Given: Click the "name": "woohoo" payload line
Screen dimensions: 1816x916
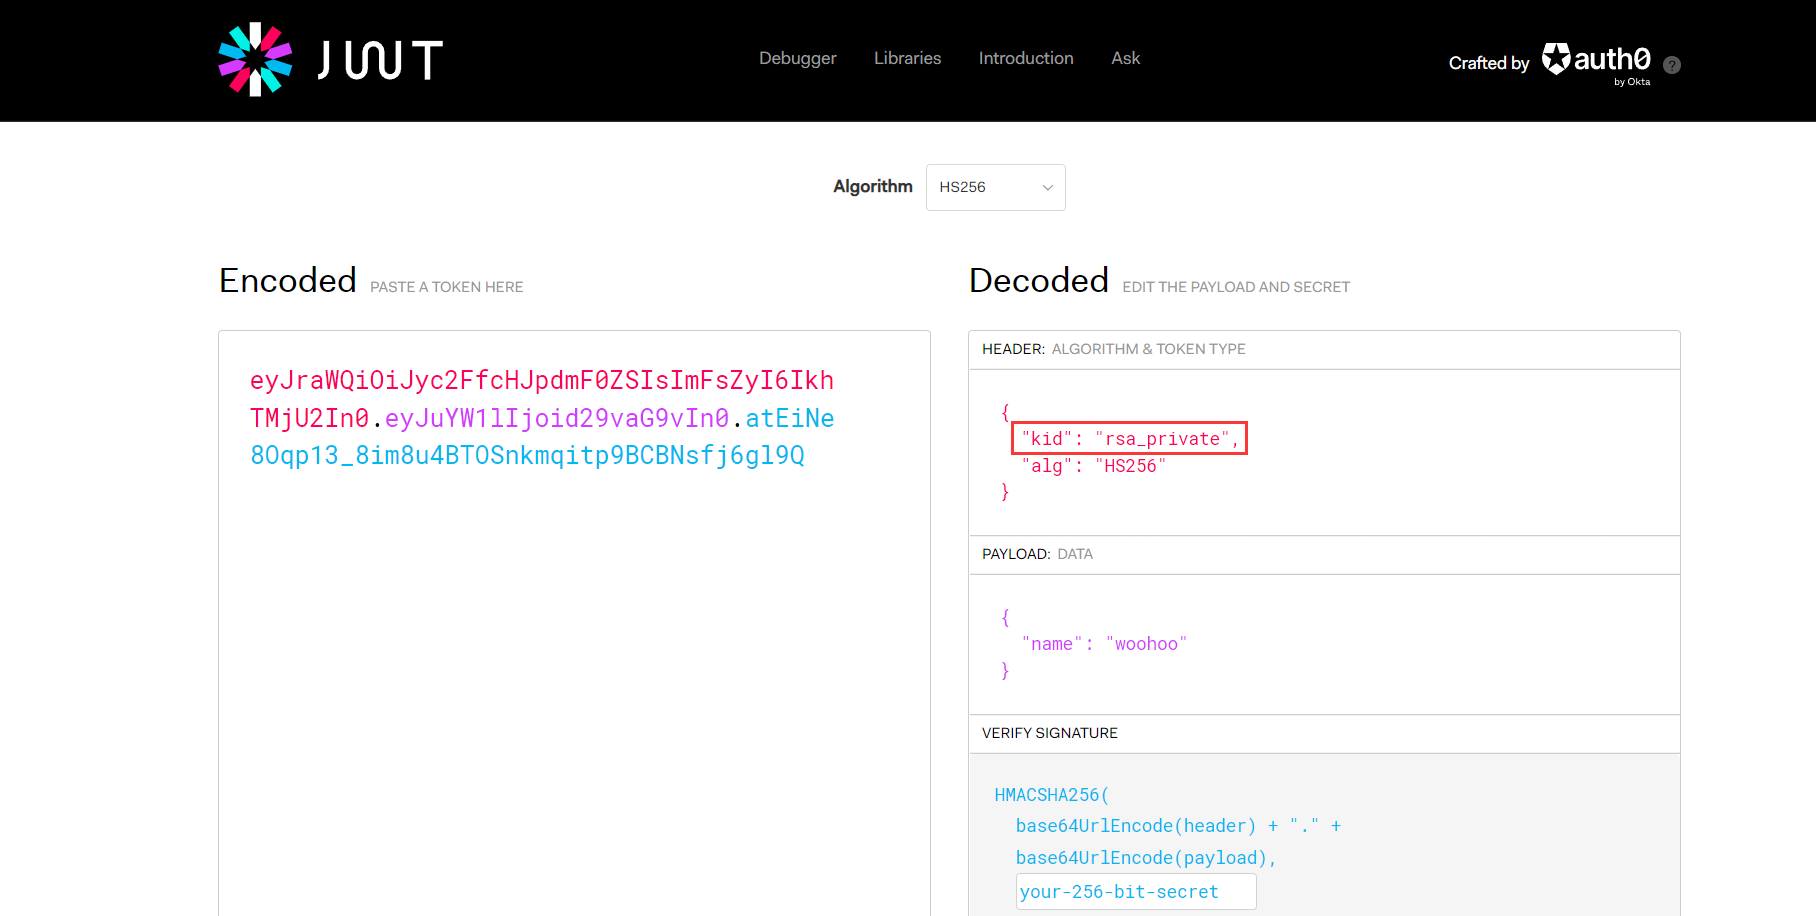Looking at the screenshot, I should pyautogui.click(x=1104, y=644).
